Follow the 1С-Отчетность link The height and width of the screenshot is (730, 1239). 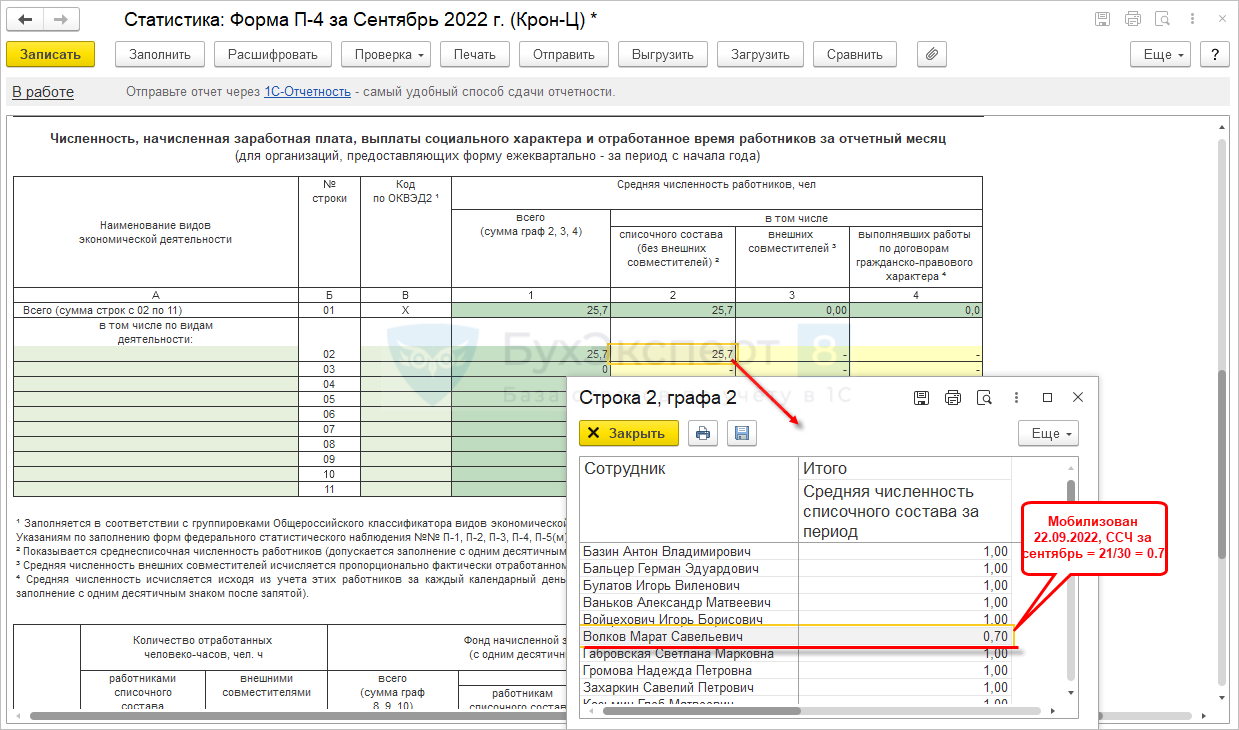(307, 92)
